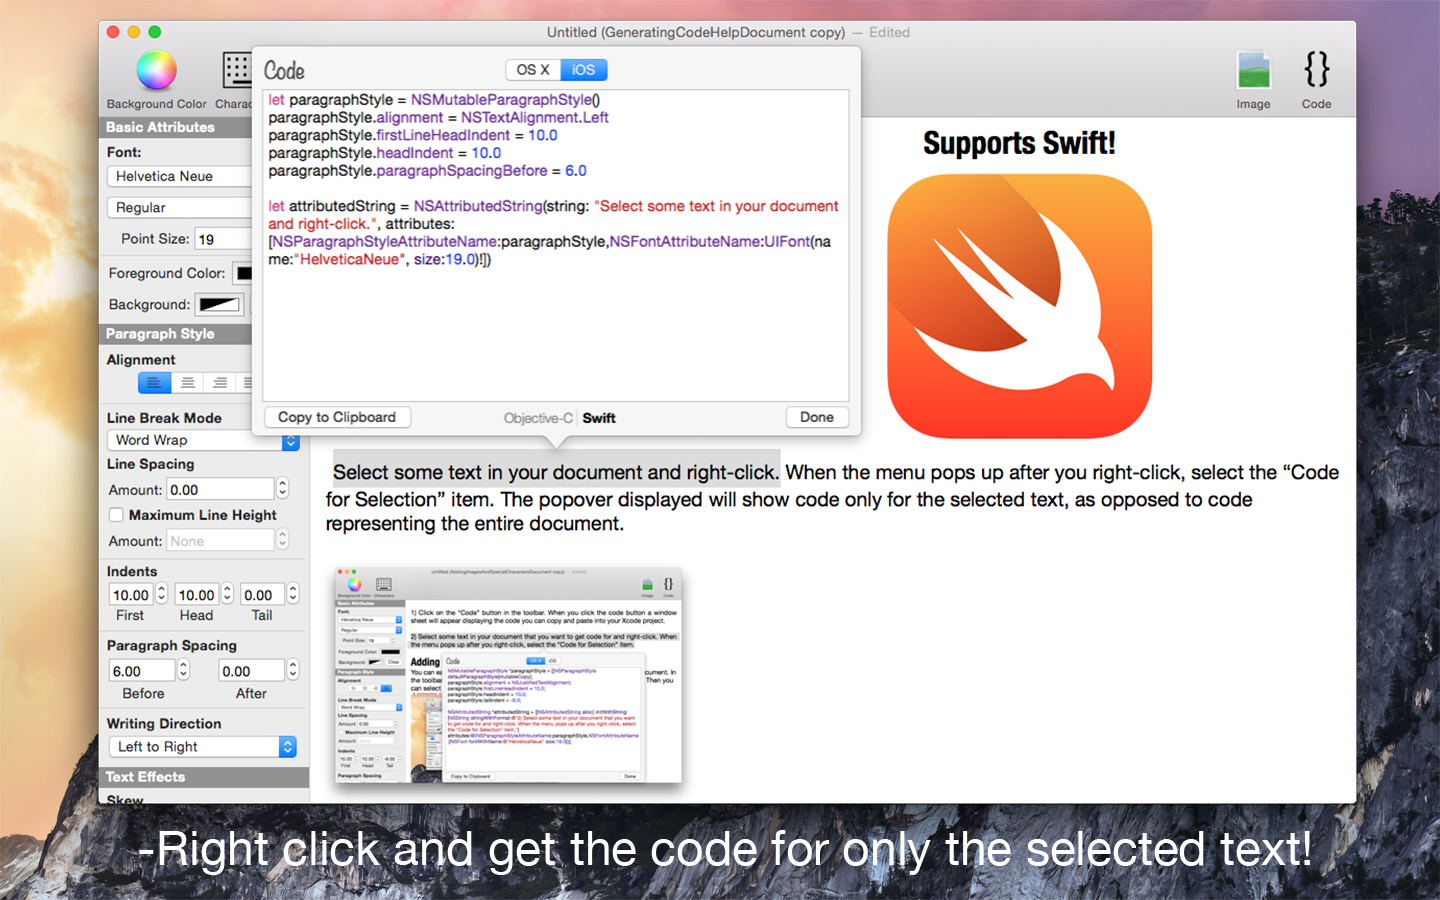
Task: Click inside the generated code text area
Action: [x=556, y=245]
